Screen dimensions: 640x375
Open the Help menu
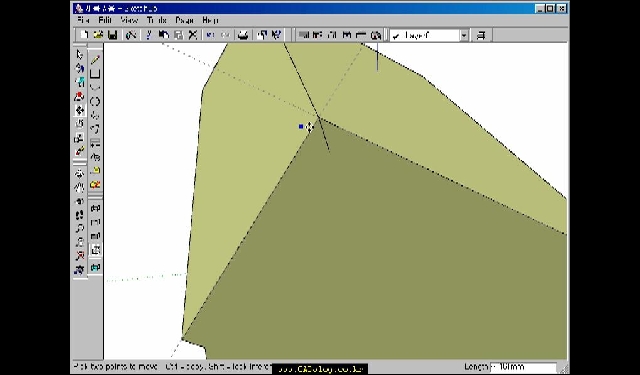(x=210, y=20)
